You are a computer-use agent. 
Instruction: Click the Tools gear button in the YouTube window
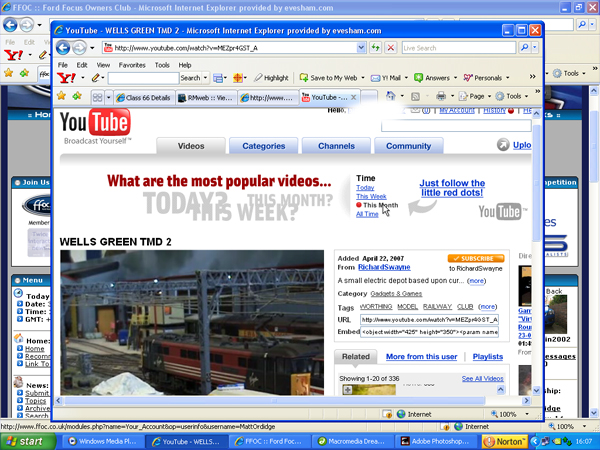(x=510, y=96)
